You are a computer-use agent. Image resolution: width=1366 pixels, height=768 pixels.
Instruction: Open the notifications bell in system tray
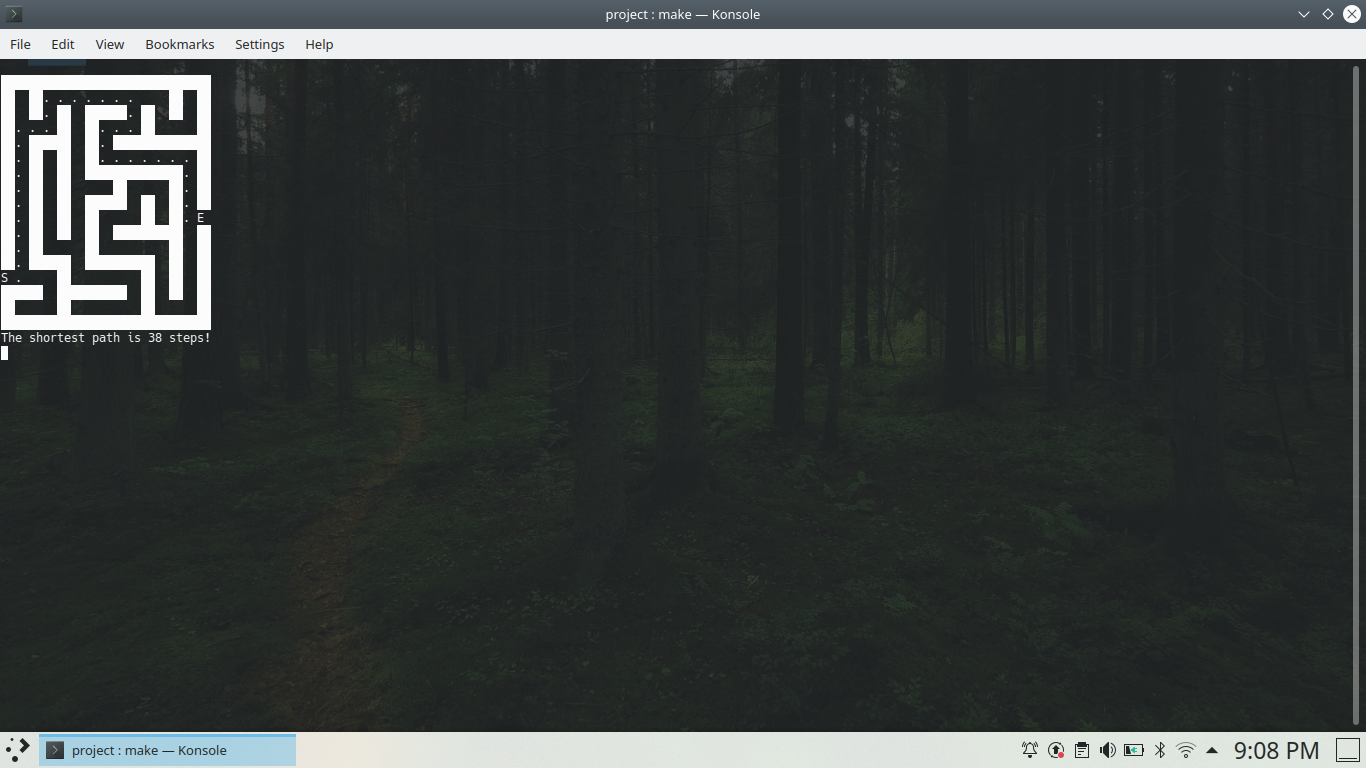[1029, 749]
